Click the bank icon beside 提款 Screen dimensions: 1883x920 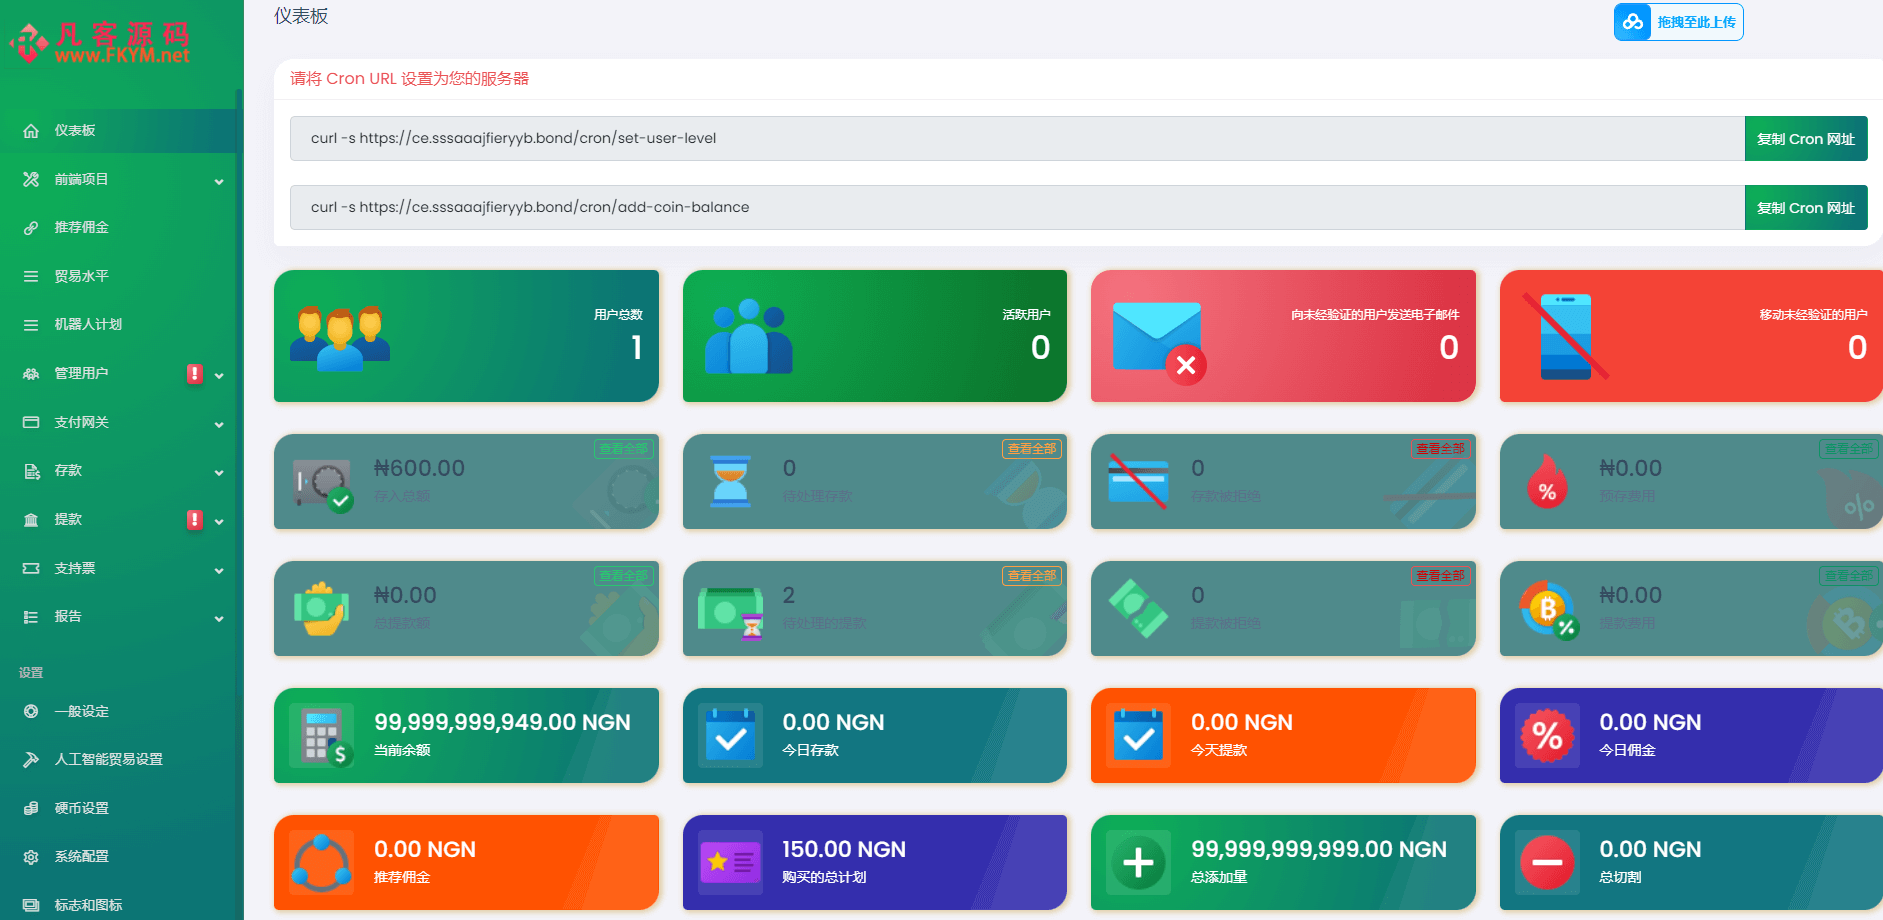(x=31, y=520)
